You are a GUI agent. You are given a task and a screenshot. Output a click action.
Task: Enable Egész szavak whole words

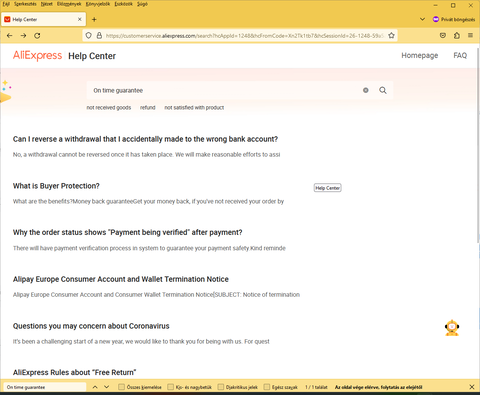coord(267,387)
